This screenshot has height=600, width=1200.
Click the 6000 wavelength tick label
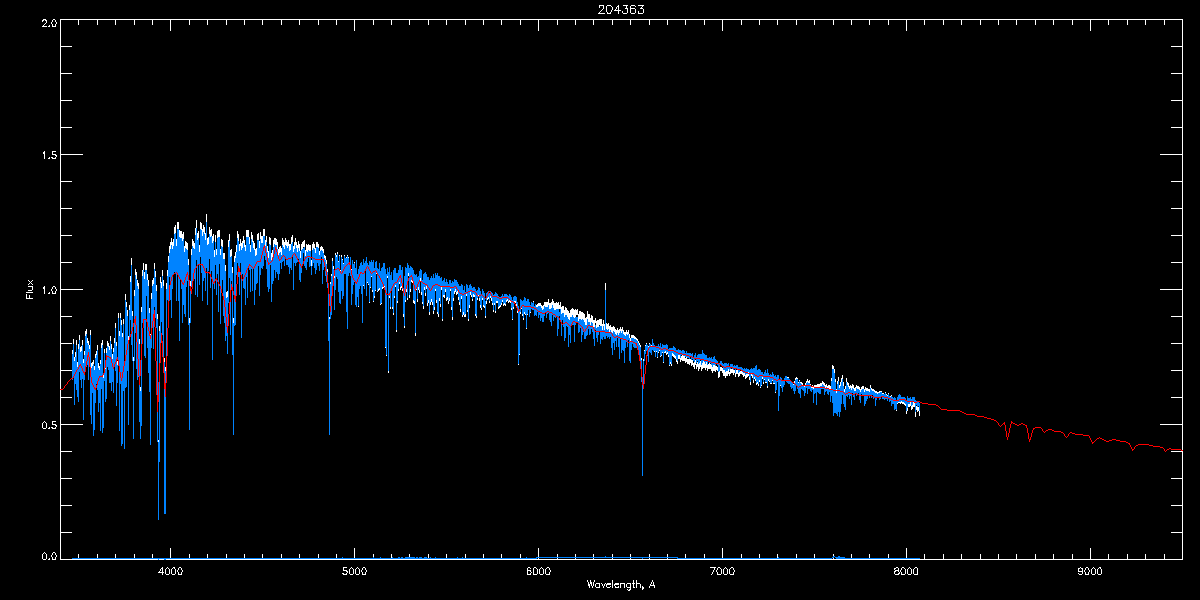(x=538, y=572)
